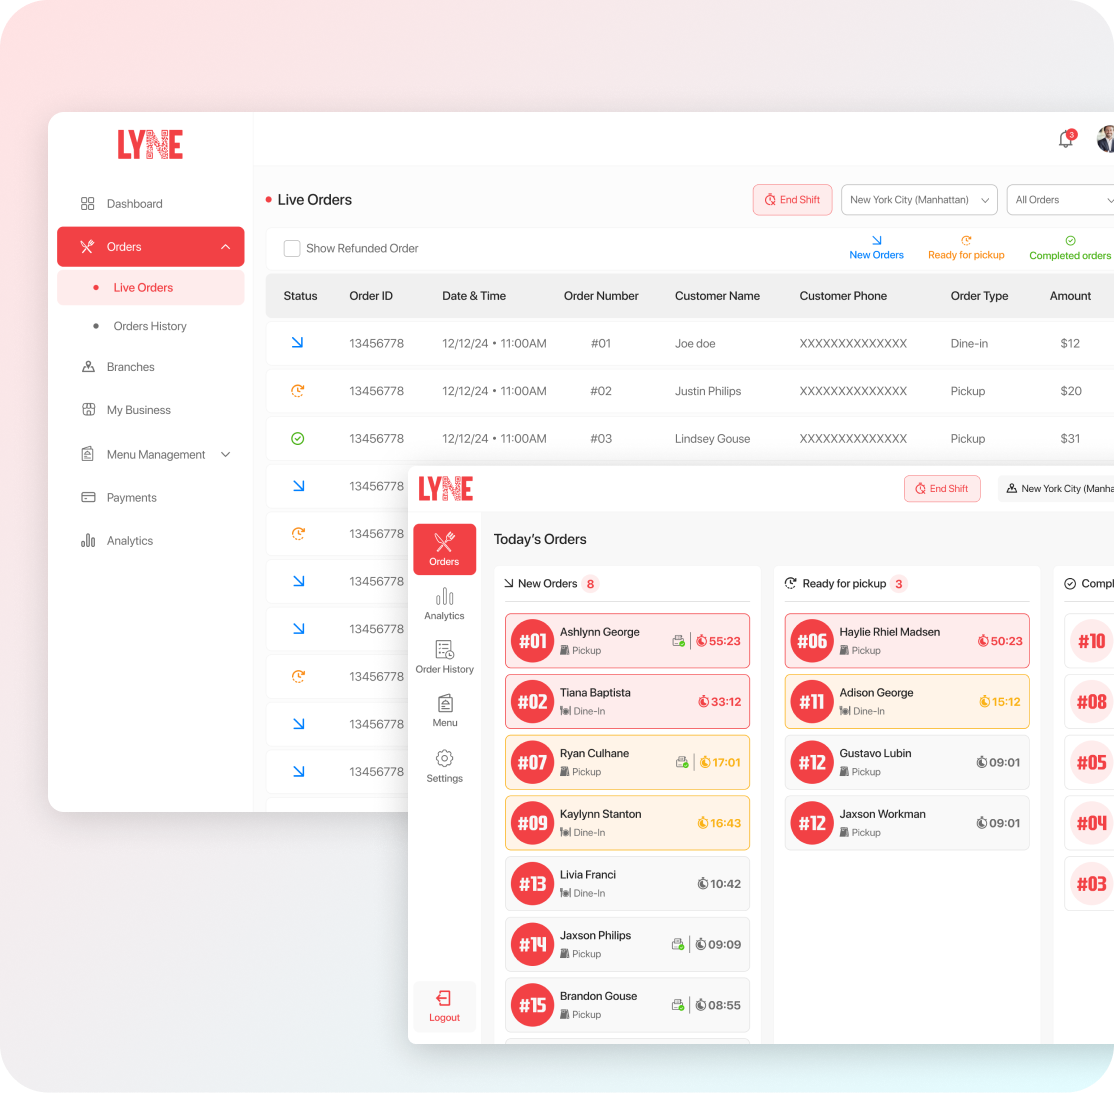This screenshot has height=1093, width=1114.
Task: Collapse the Orders sidebar section
Action: tap(225, 247)
